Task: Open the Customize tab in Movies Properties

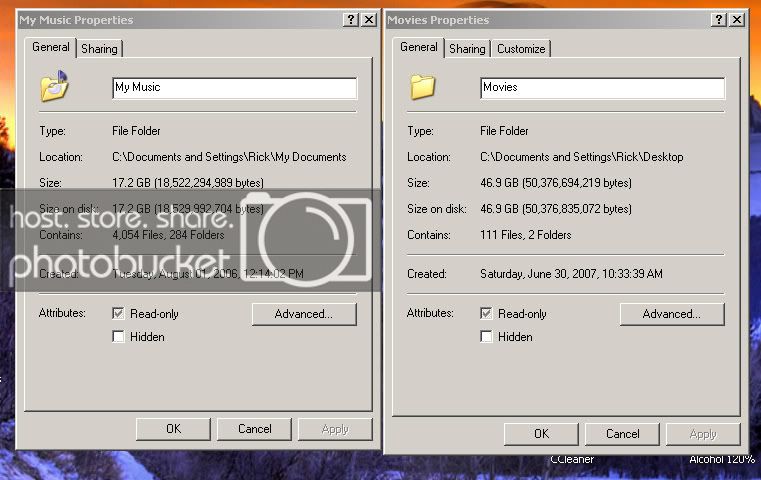Action: 521,49
